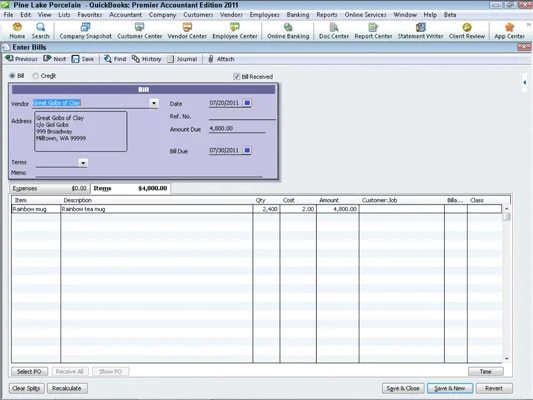Image resolution: width=533 pixels, height=400 pixels.
Task: Open the Home icon in toolbar
Action: coord(17,31)
